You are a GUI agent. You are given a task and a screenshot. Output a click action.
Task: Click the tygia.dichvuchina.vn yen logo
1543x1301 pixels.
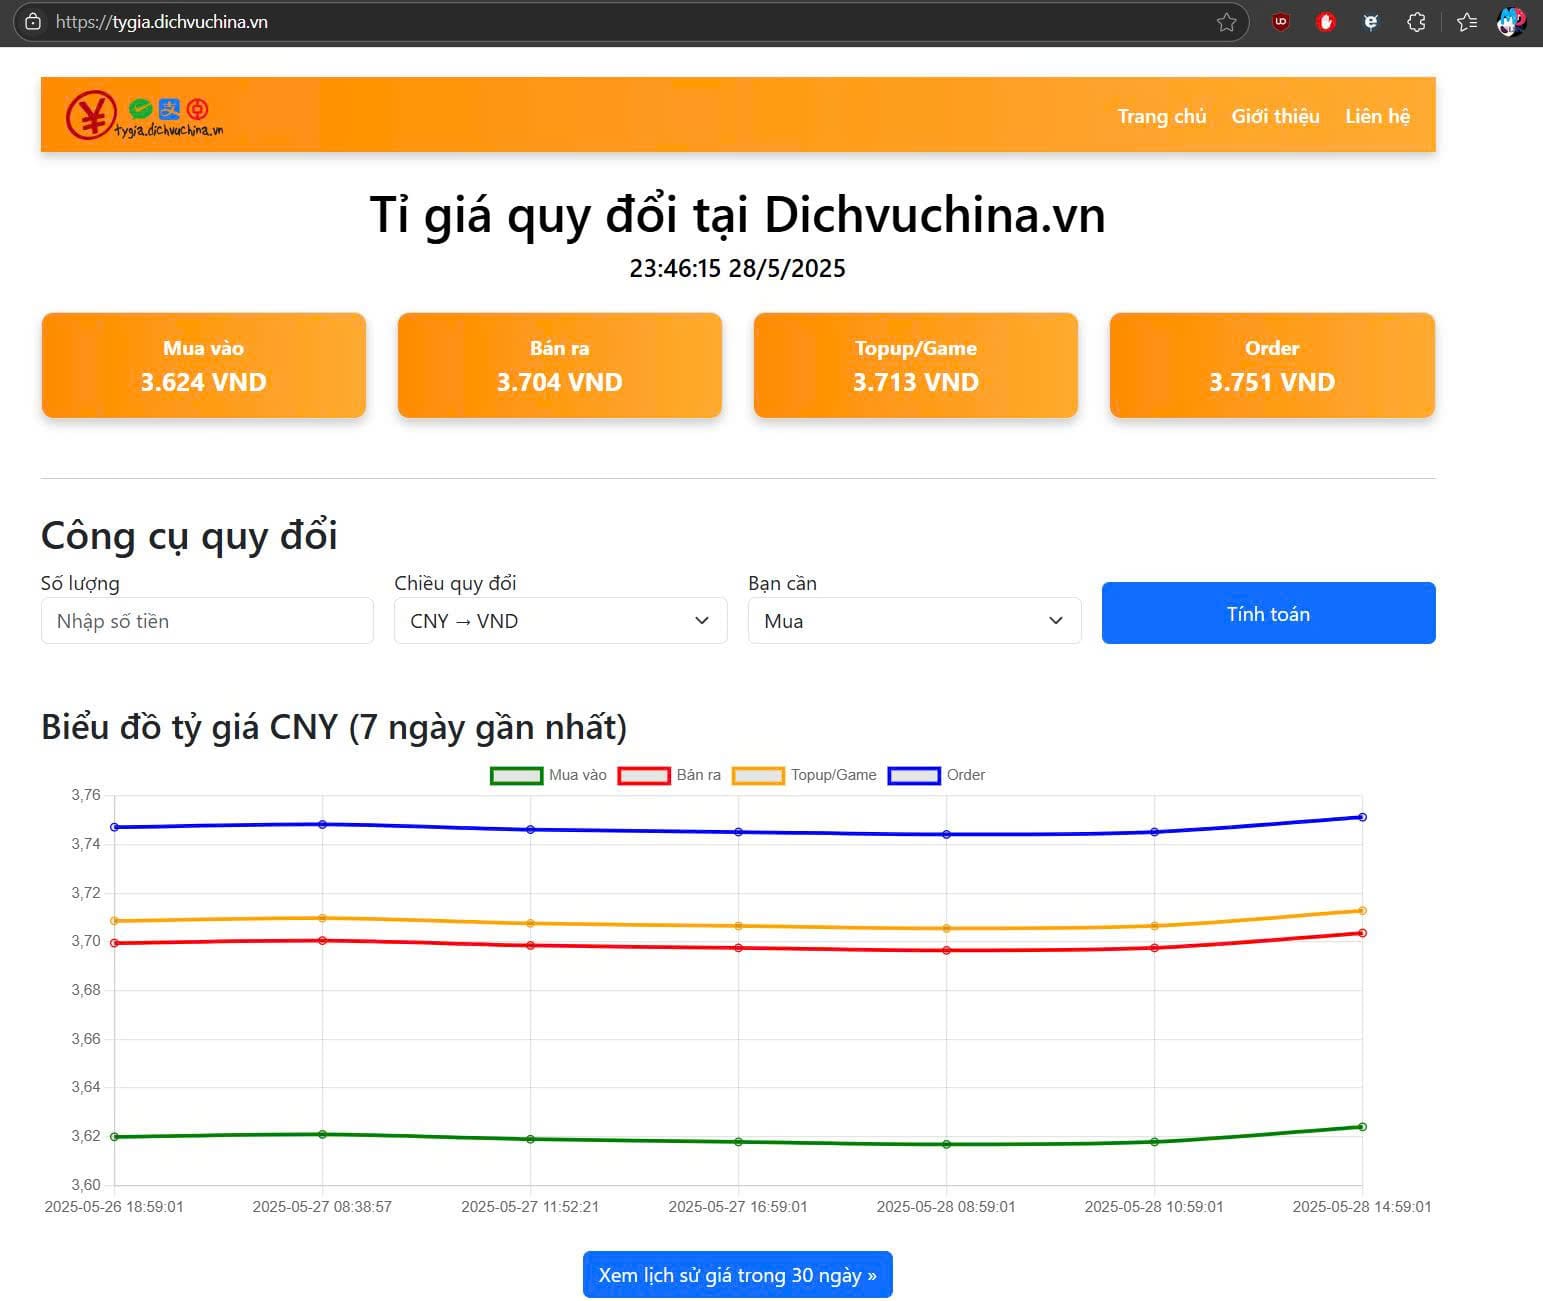pos(145,115)
